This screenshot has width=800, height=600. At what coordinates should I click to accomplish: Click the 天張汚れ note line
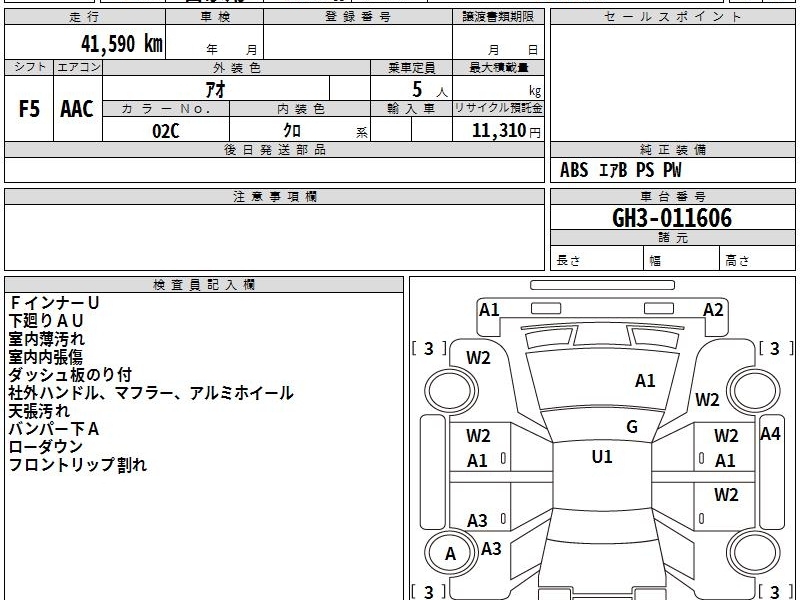39,411
